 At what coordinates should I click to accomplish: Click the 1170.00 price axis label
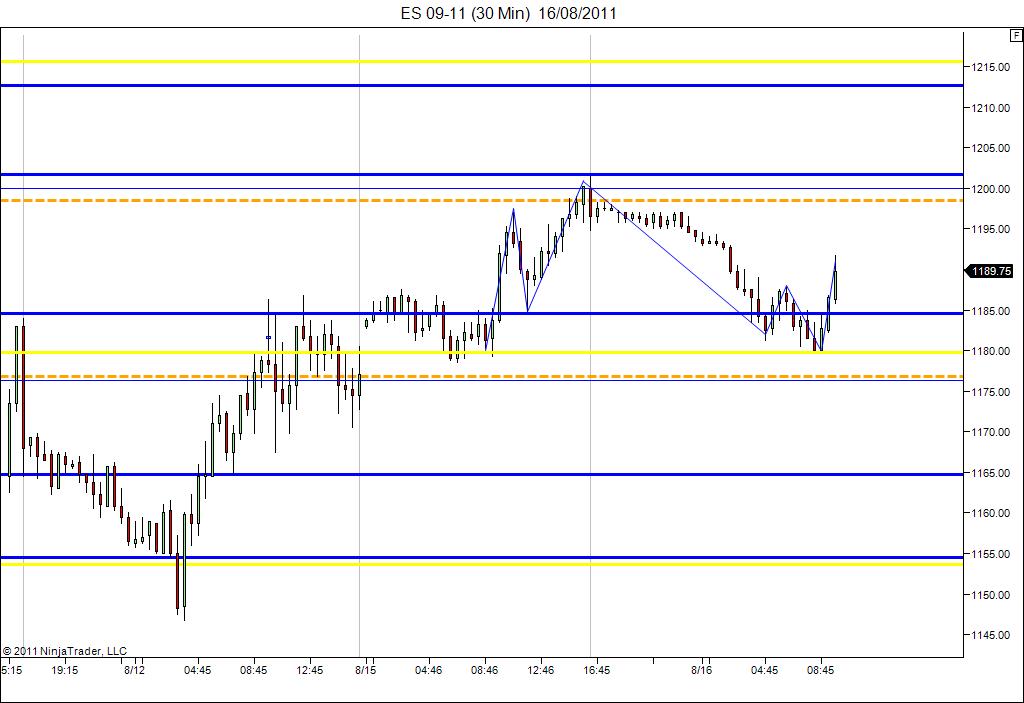pyautogui.click(x=990, y=433)
